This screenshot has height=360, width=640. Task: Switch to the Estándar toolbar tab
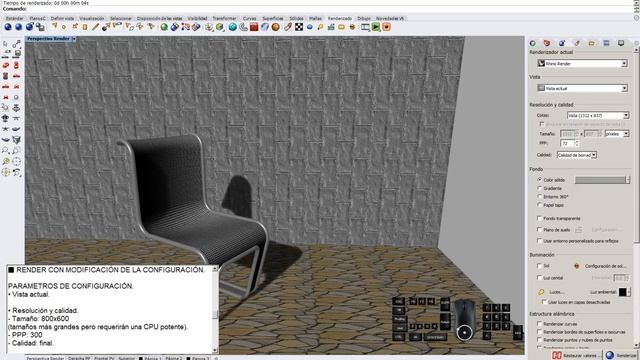click(14, 18)
